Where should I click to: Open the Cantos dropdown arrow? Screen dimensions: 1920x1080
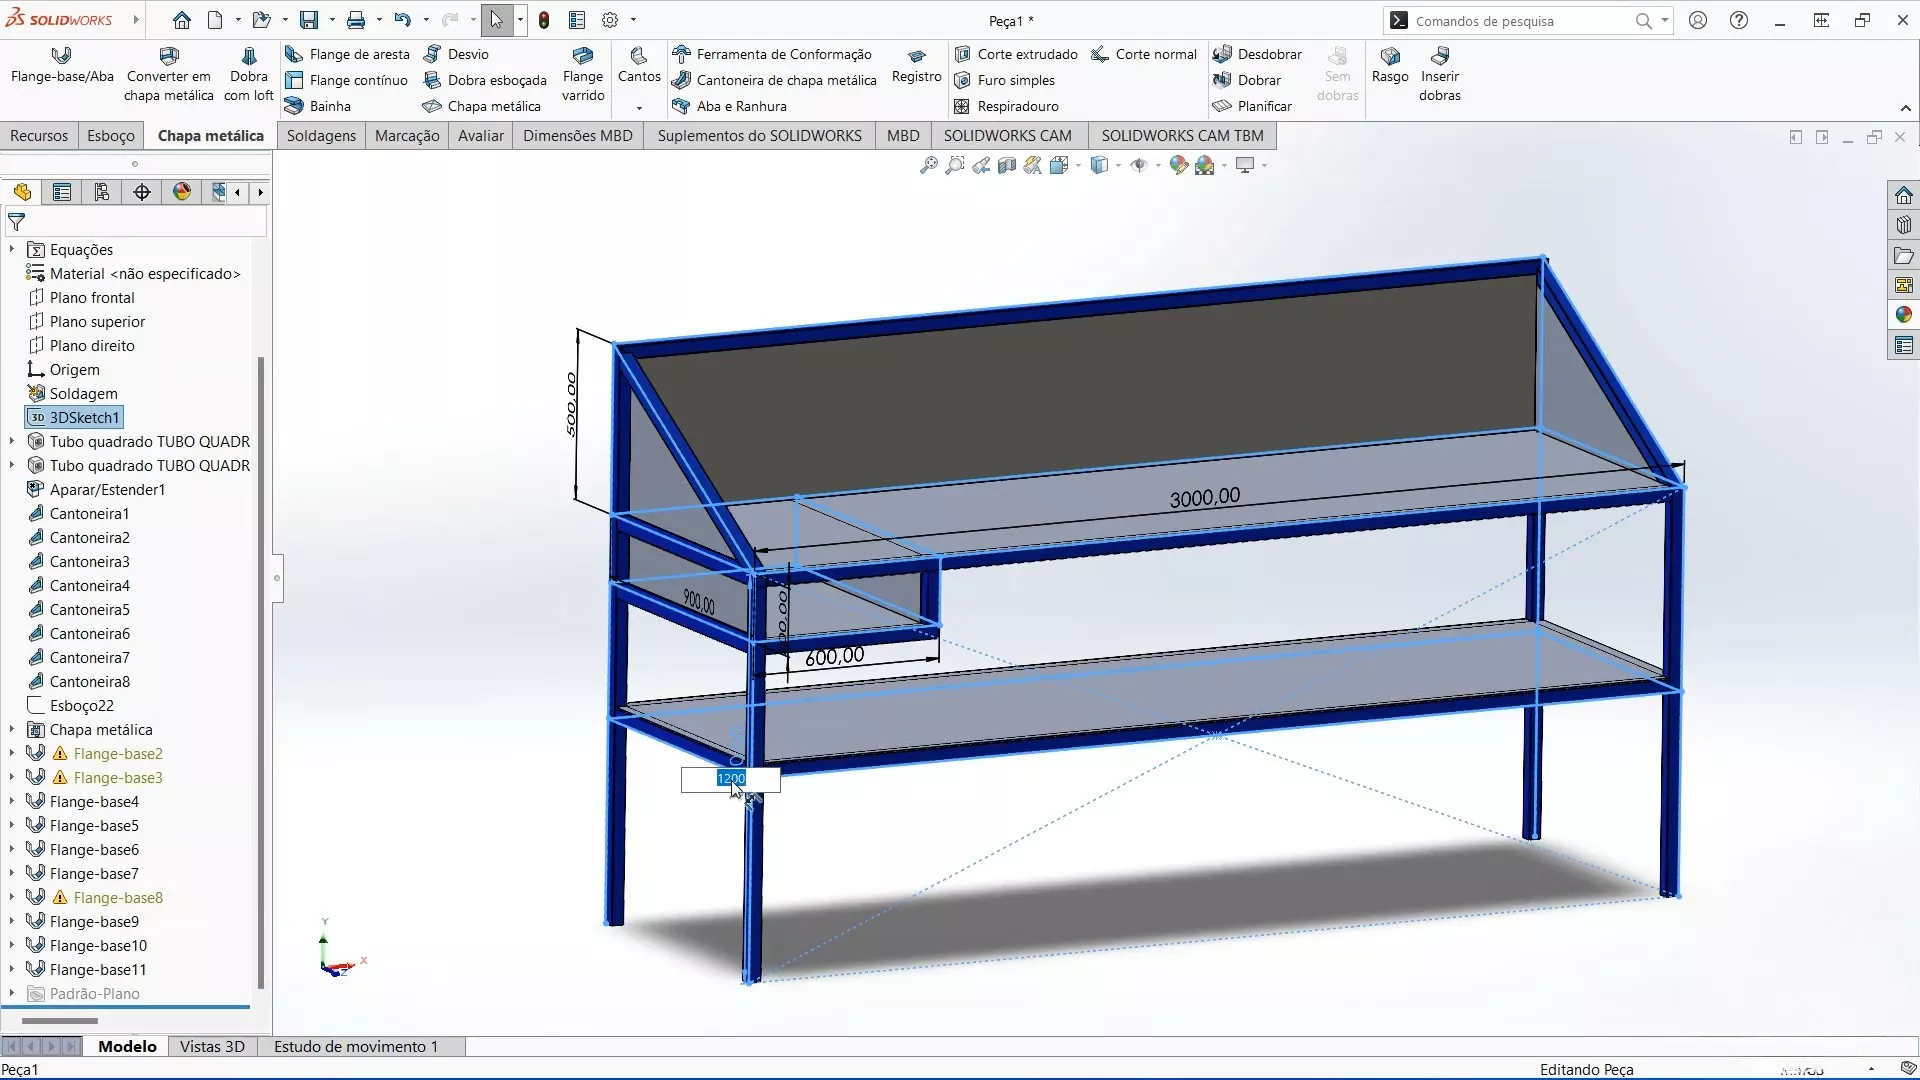click(x=639, y=107)
